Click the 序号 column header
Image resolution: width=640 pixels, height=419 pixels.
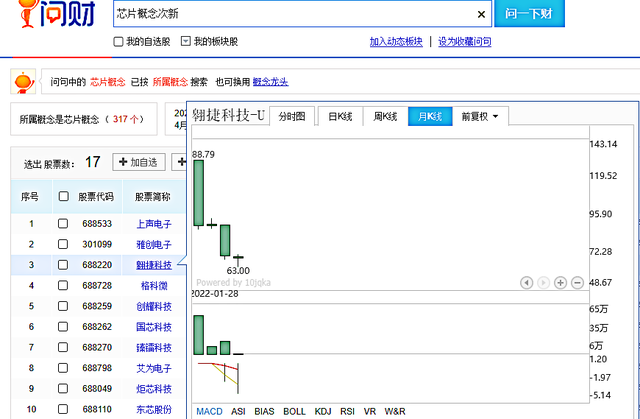coord(30,197)
